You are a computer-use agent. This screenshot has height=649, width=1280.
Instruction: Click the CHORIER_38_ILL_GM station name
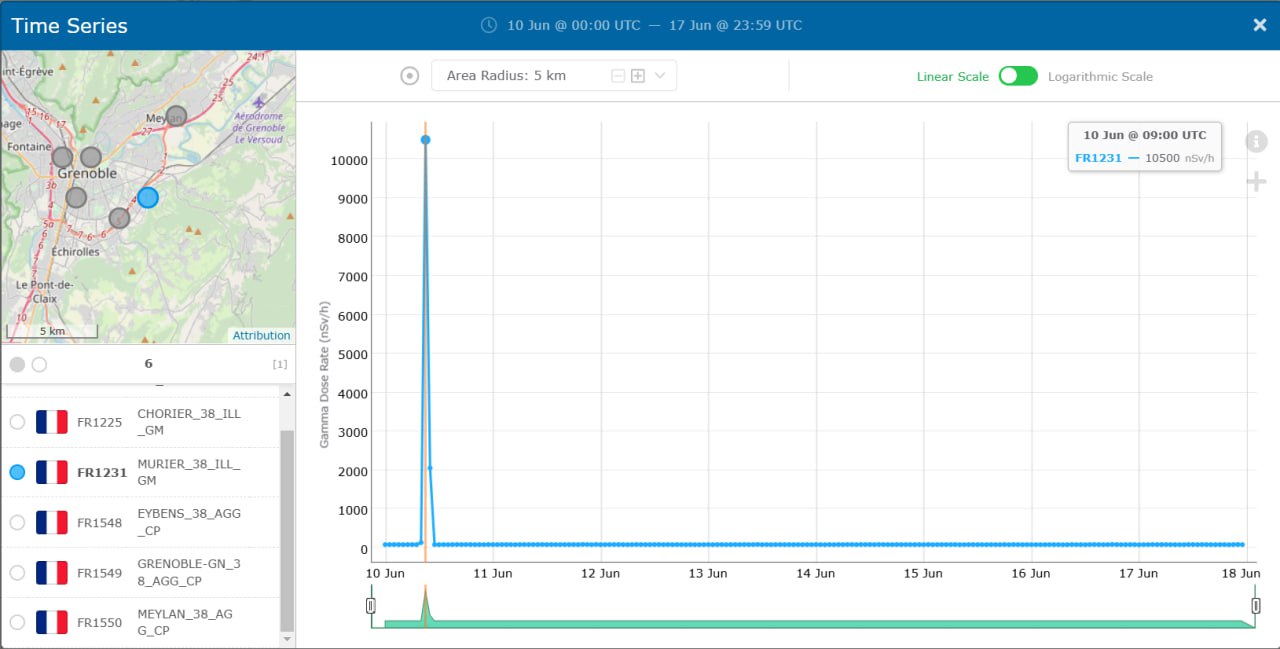tap(189, 422)
